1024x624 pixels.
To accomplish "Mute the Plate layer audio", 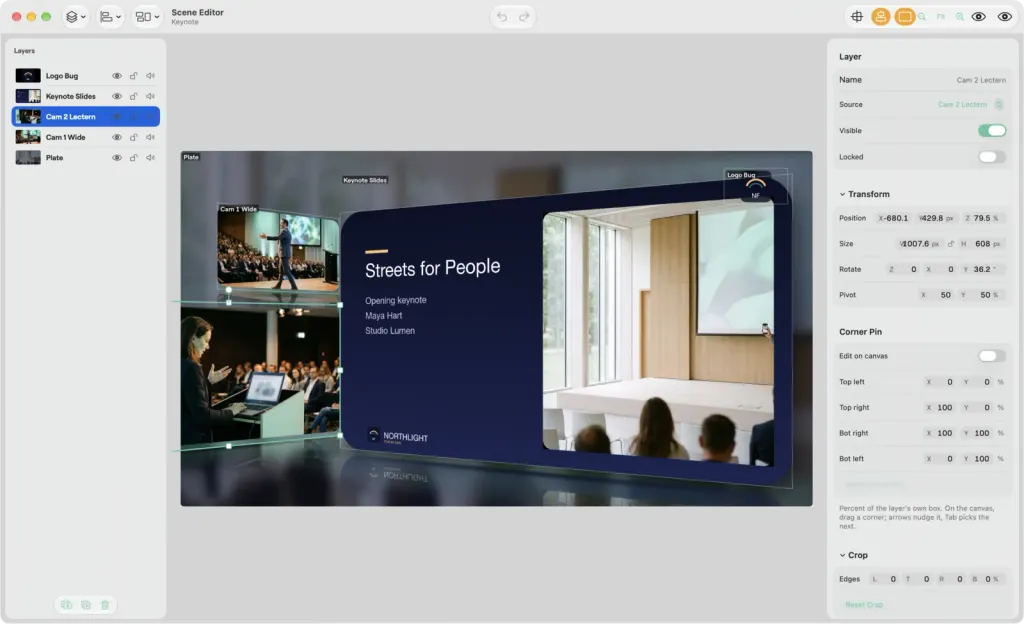I will point(150,158).
